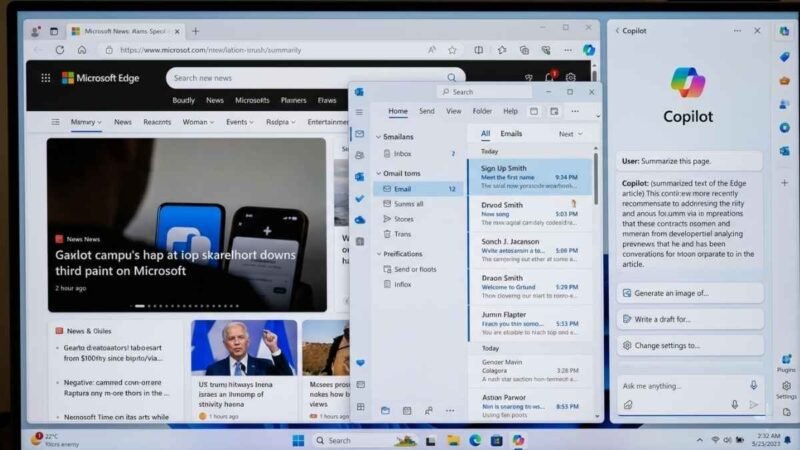Screen dimensions: 800x450
Task: Open email from Drvod Smith
Action: click(x=530, y=214)
